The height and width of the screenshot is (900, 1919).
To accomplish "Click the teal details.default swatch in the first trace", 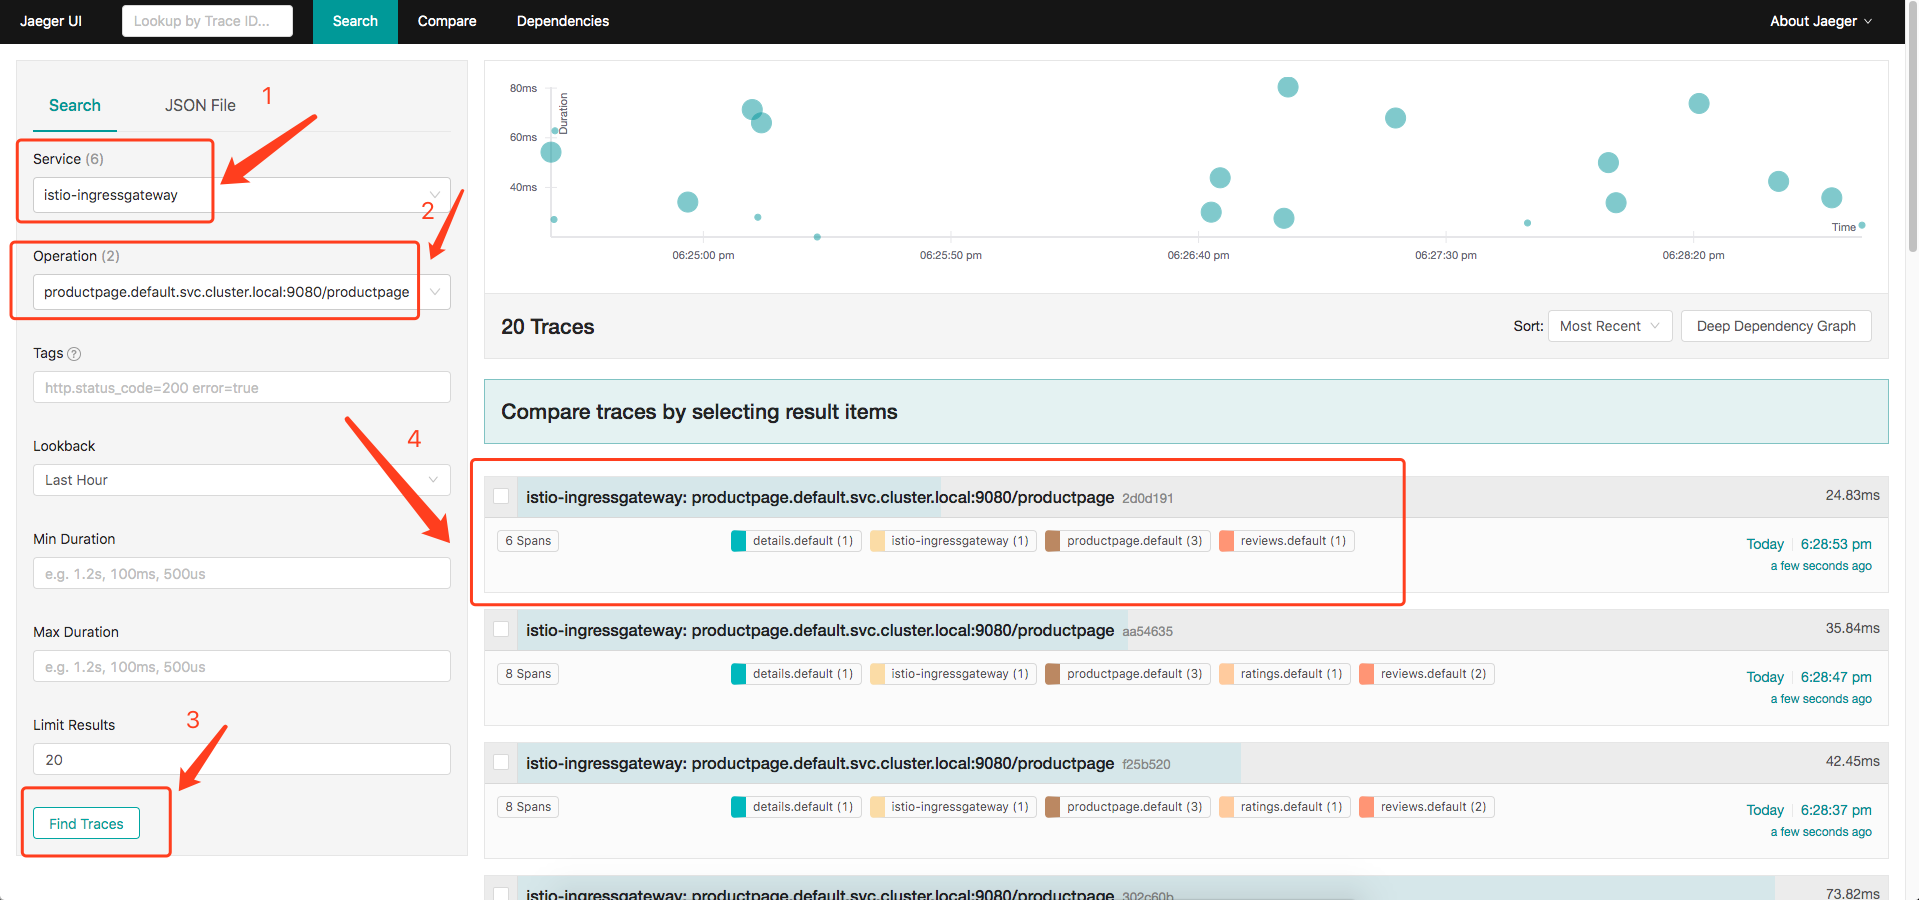I will pyautogui.click(x=738, y=541).
